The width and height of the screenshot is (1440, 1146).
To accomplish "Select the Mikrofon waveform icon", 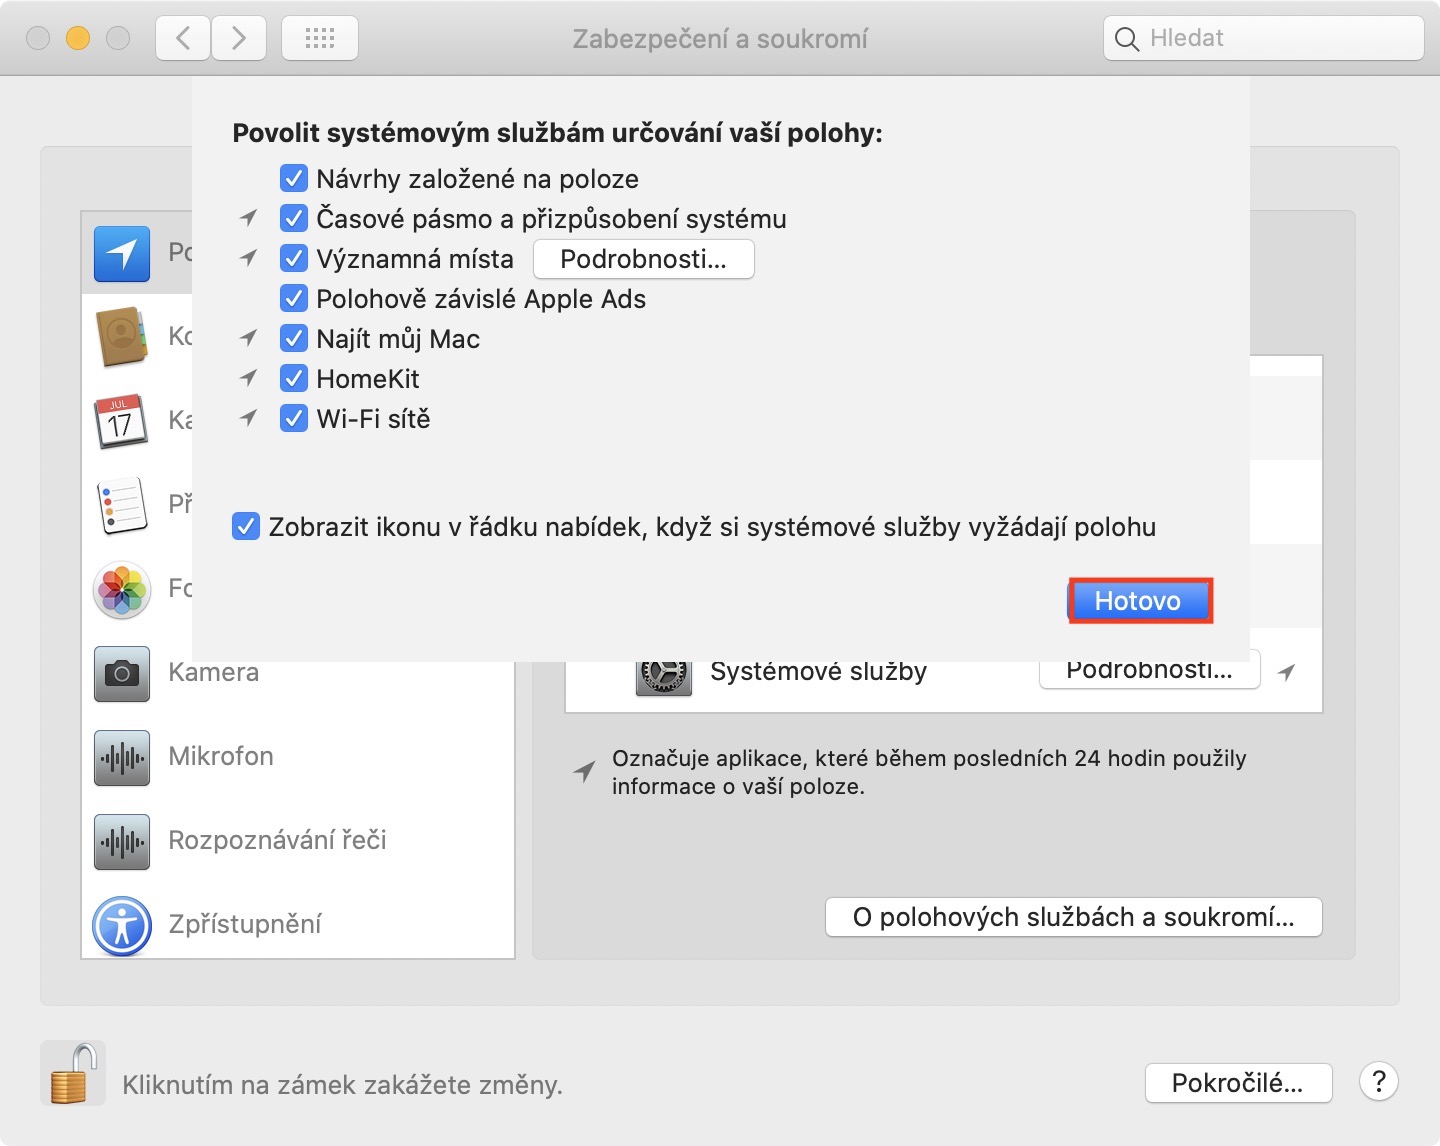I will point(122,757).
